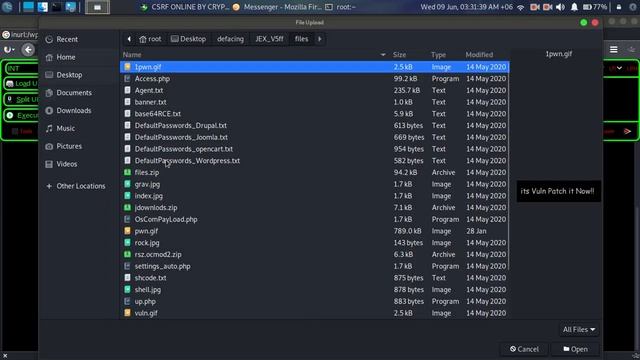640x360 pixels.
Task: Click the pwn.gif image icon
Action: tap(127, 231)
